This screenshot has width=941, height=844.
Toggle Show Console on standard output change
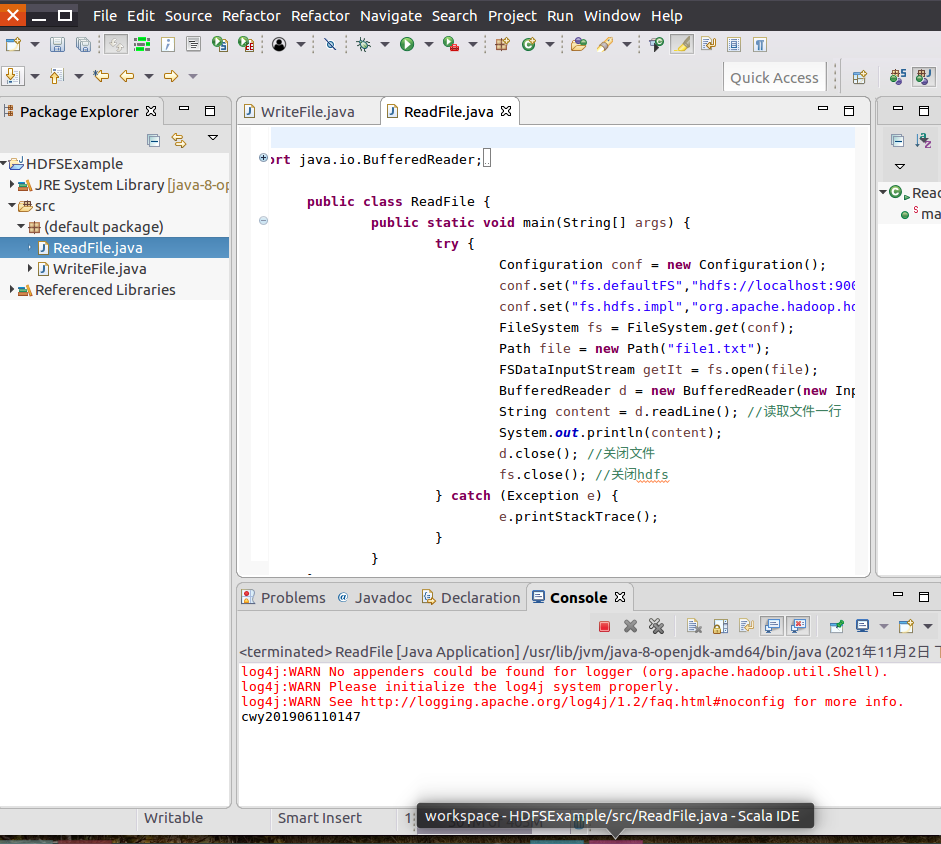[x=772, y=626]
